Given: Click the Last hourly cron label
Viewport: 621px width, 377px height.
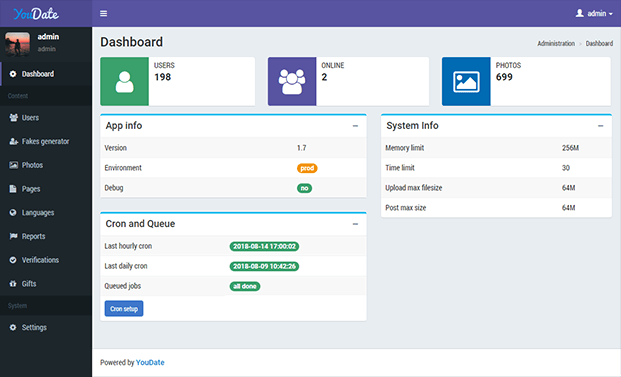Looking at the screenshot, I should 128,246.
